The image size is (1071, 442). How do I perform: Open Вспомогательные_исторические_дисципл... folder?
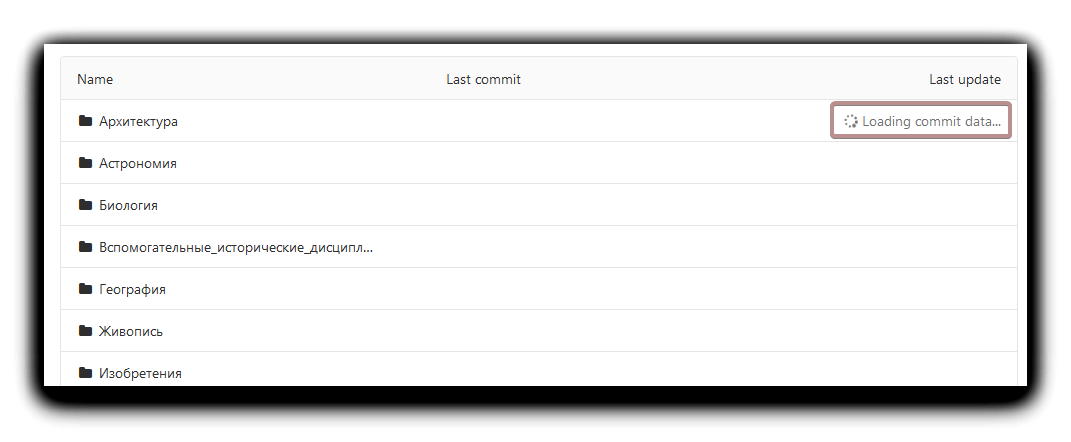coord(236,247)
